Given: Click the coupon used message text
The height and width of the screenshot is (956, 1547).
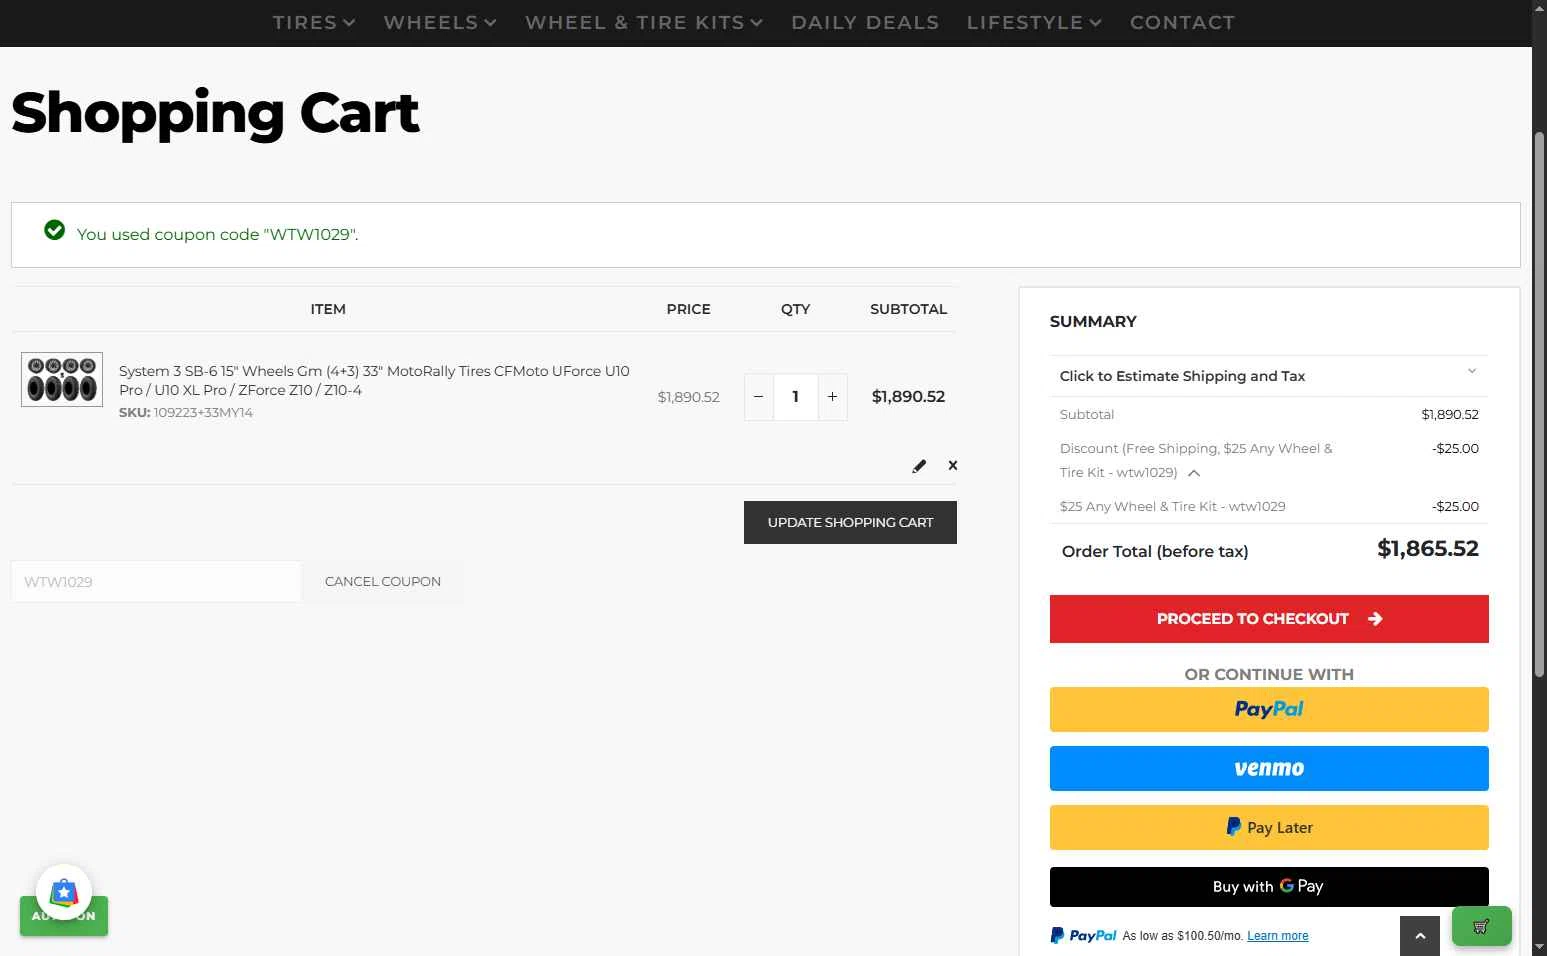Looking at the screenshot, I should point(217,234).
